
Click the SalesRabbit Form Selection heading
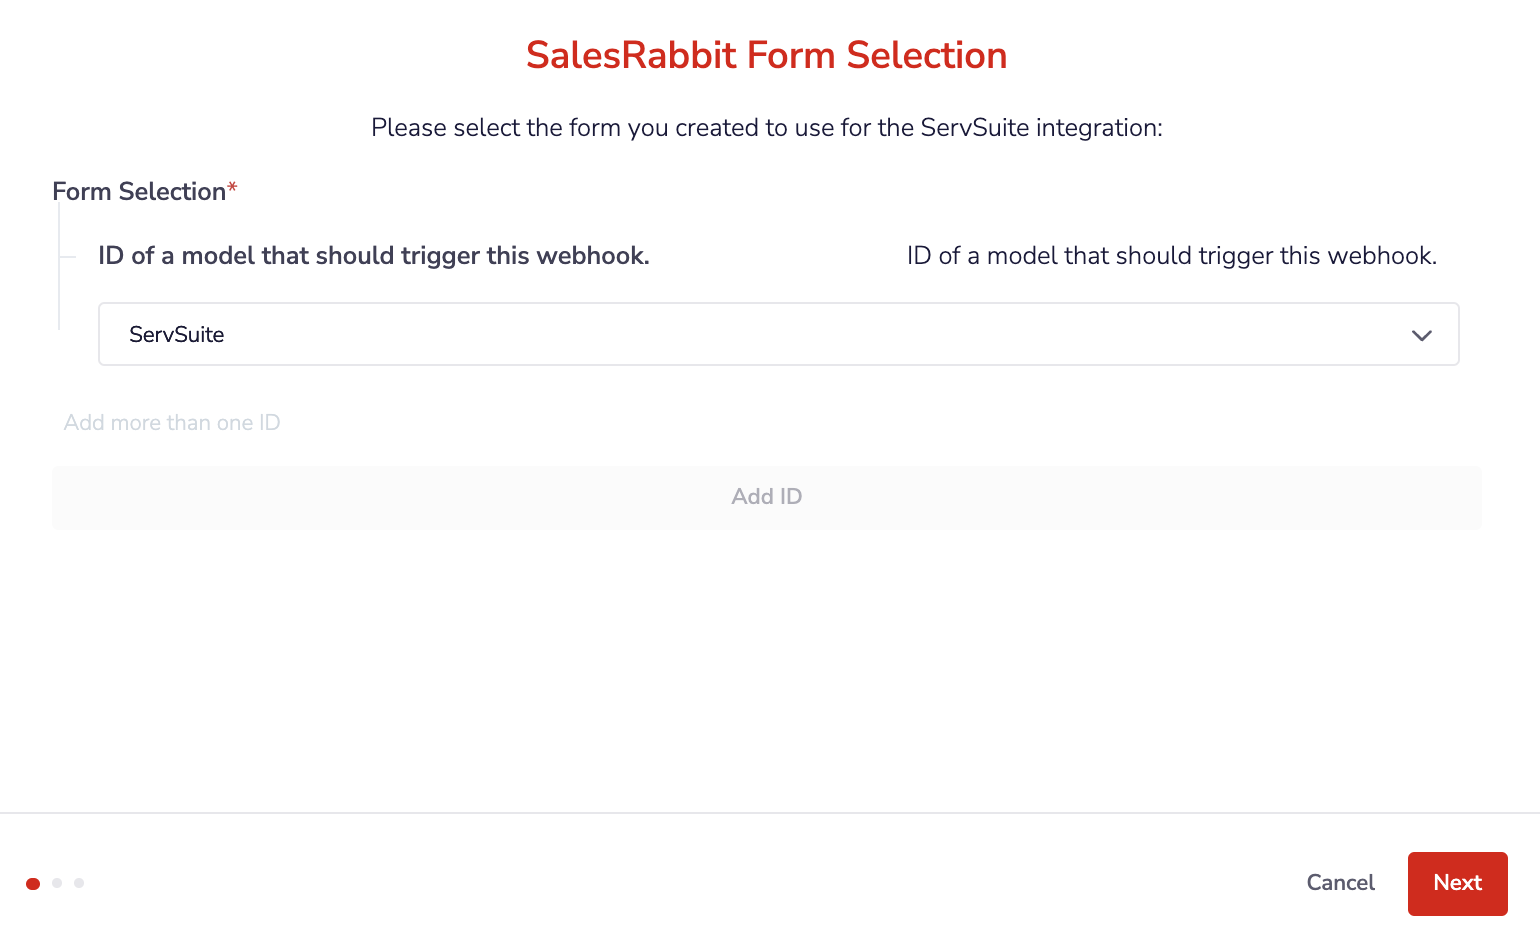(766, 55)
